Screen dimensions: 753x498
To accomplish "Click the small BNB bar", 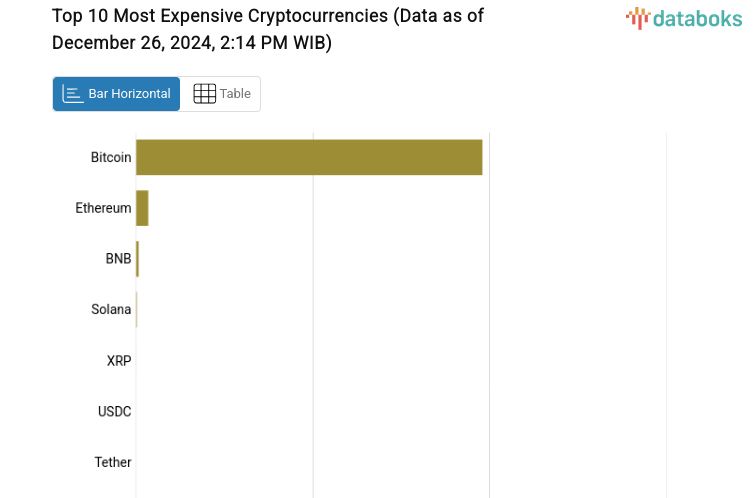I will [137, 259].
